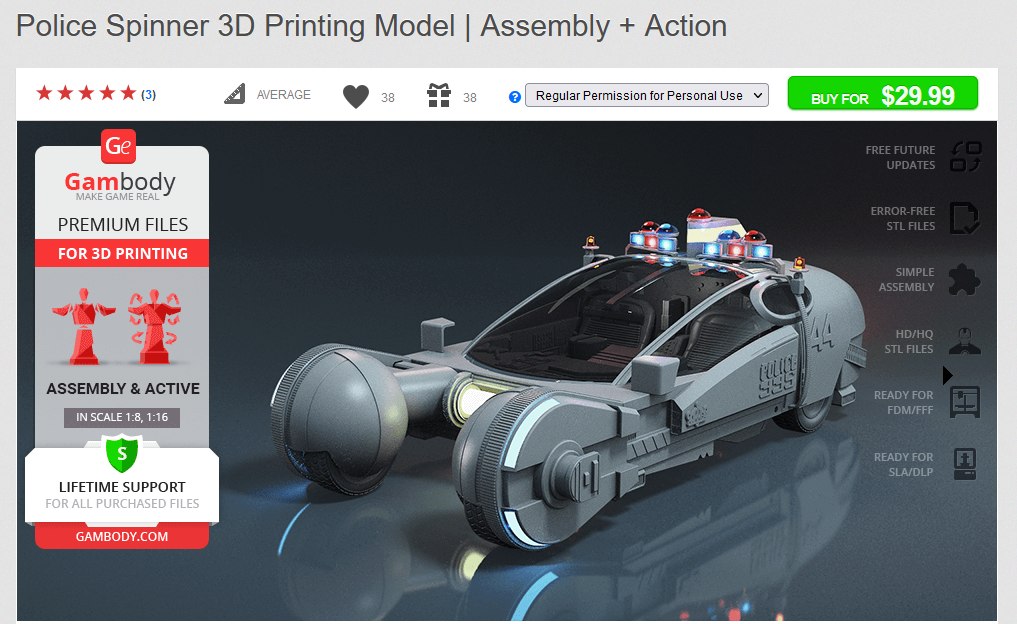Click the favorites count 38 beside the heart
Image resolution: width=1017 pixels, height=624 pixels.
click(388, 98)
